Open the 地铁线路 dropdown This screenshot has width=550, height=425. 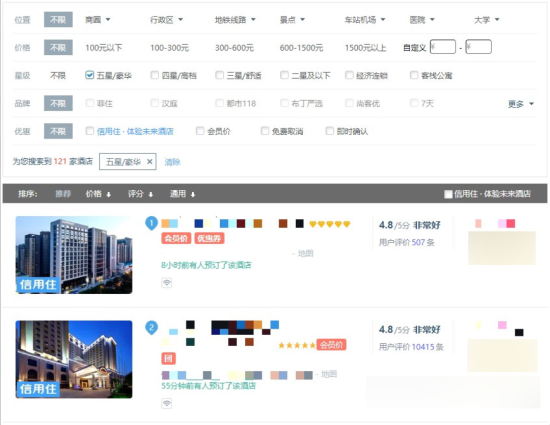[235, 20]
